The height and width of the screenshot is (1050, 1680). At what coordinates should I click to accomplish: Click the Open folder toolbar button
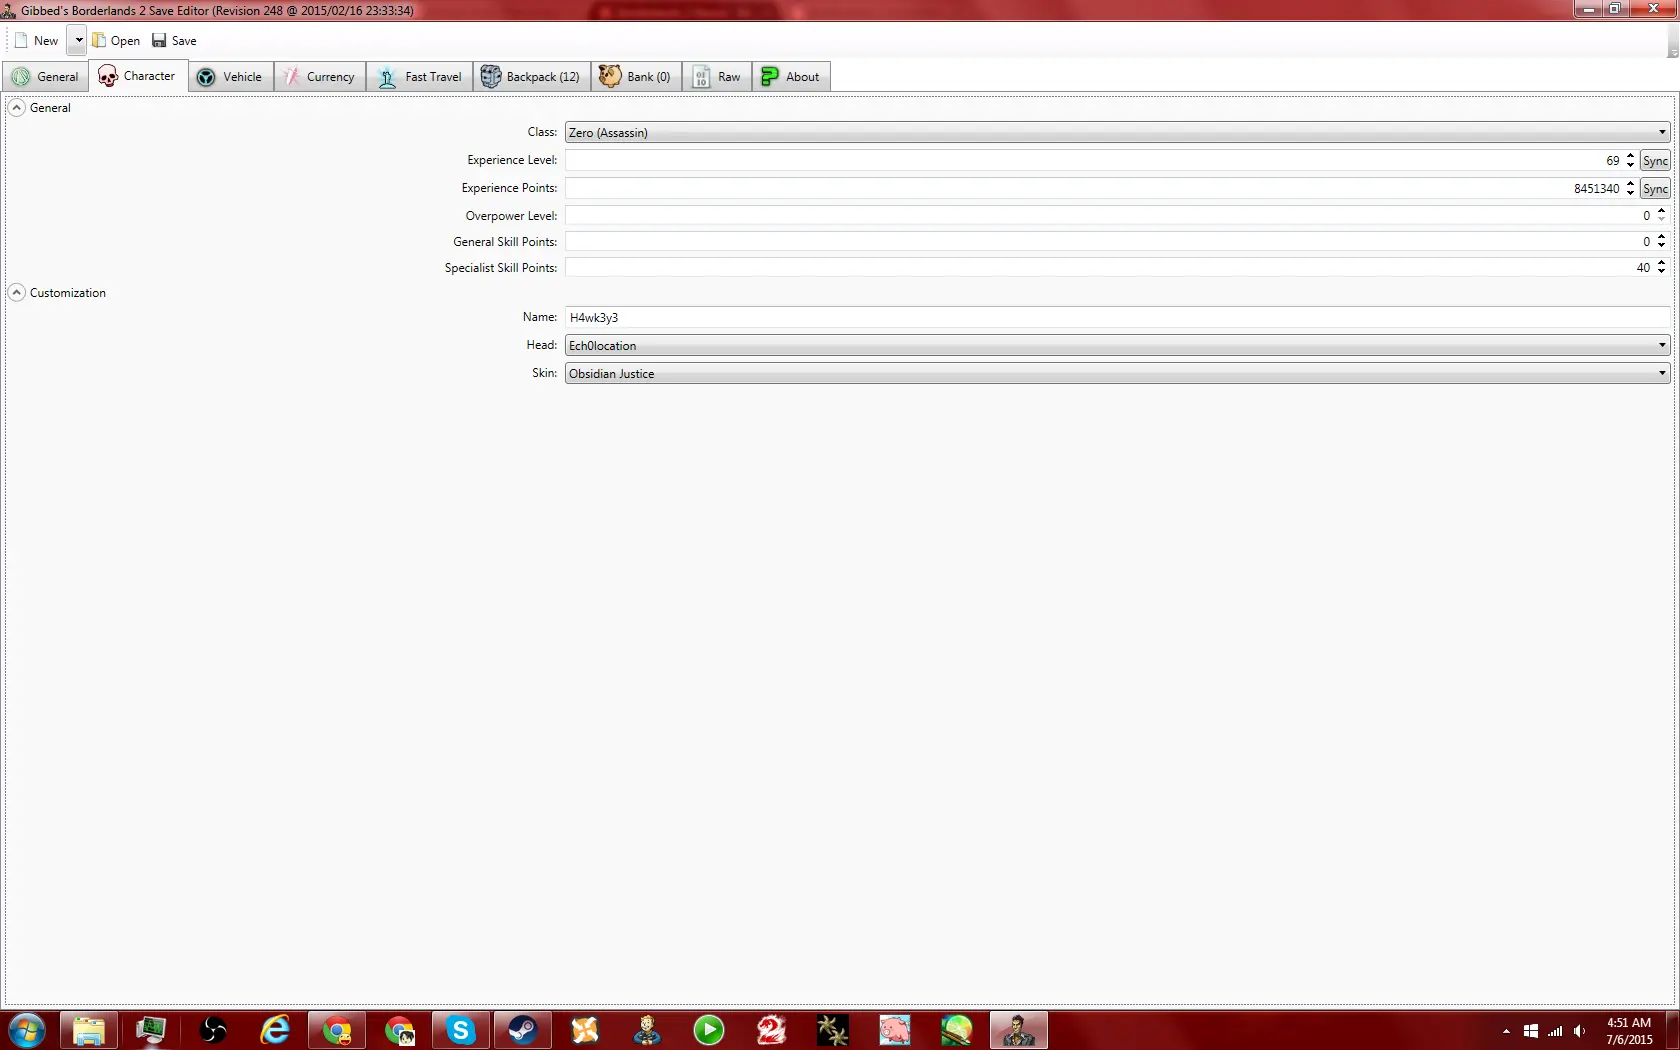(116, 41)
